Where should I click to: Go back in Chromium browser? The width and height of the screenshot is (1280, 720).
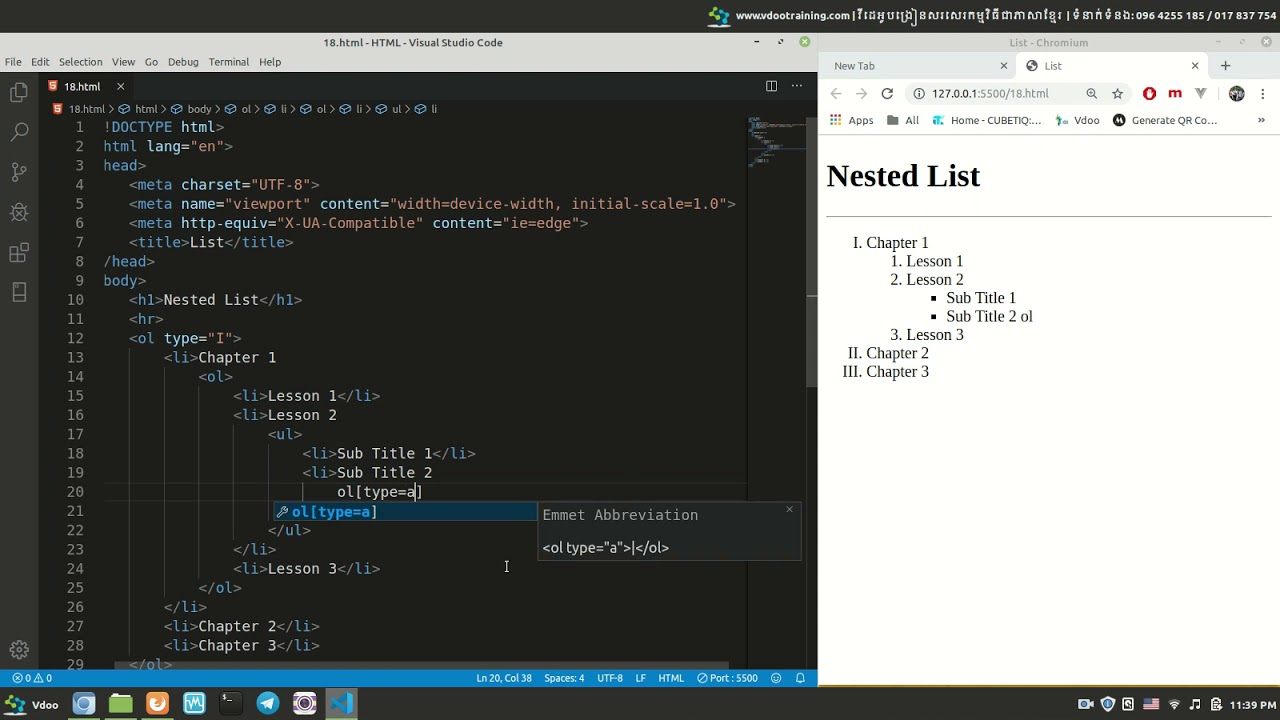point(836,93)
